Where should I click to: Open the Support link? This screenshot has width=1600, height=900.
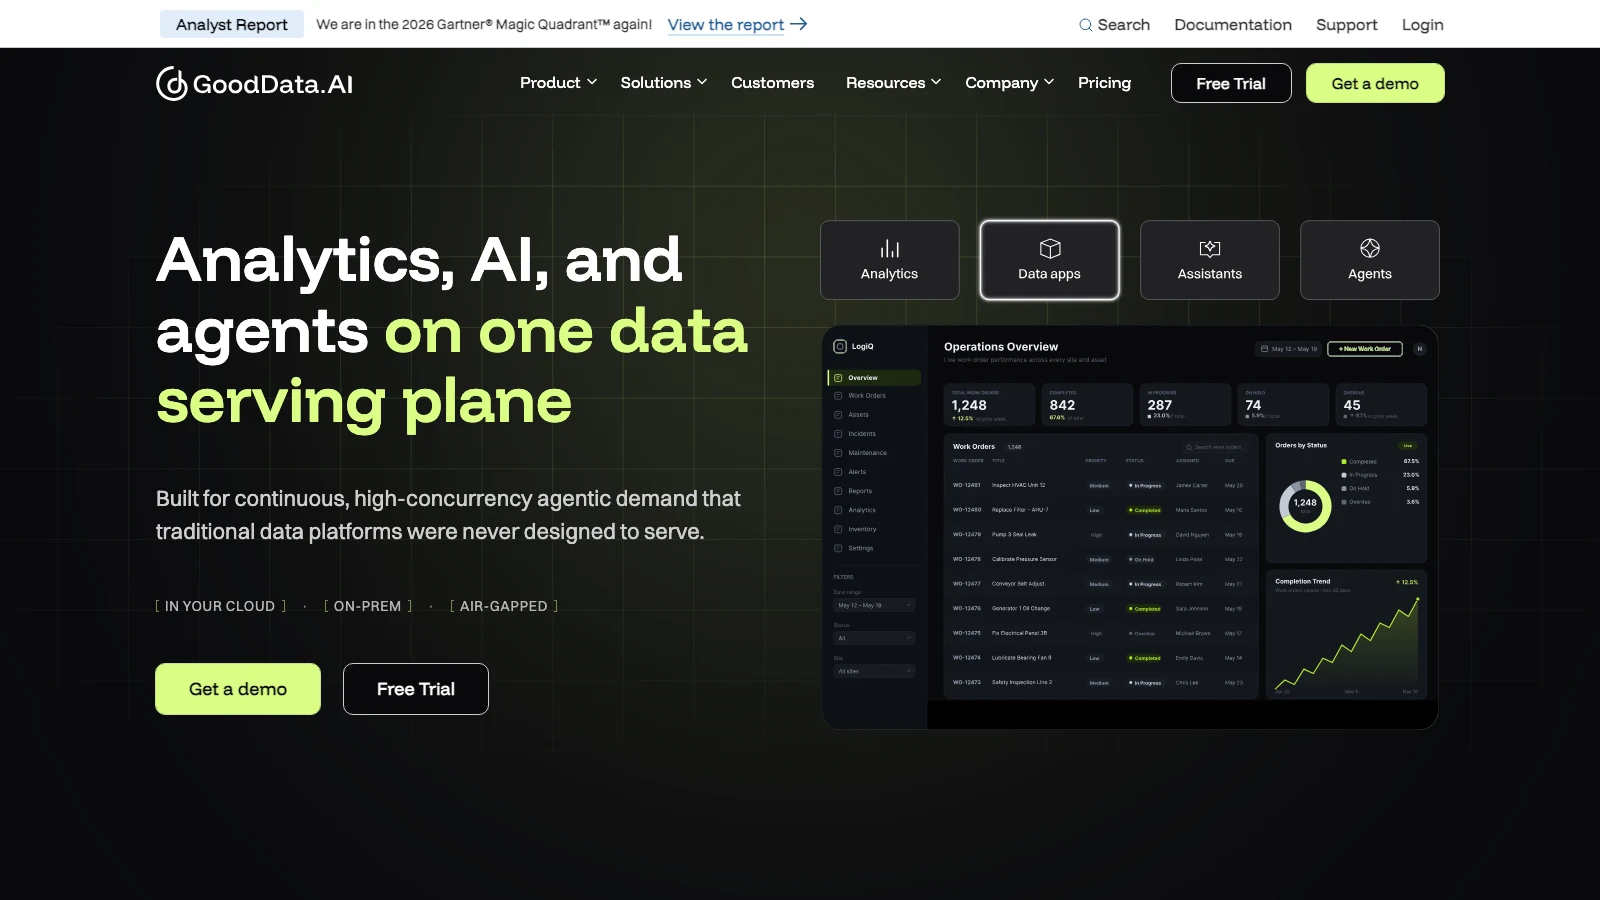coord(1346,25)
